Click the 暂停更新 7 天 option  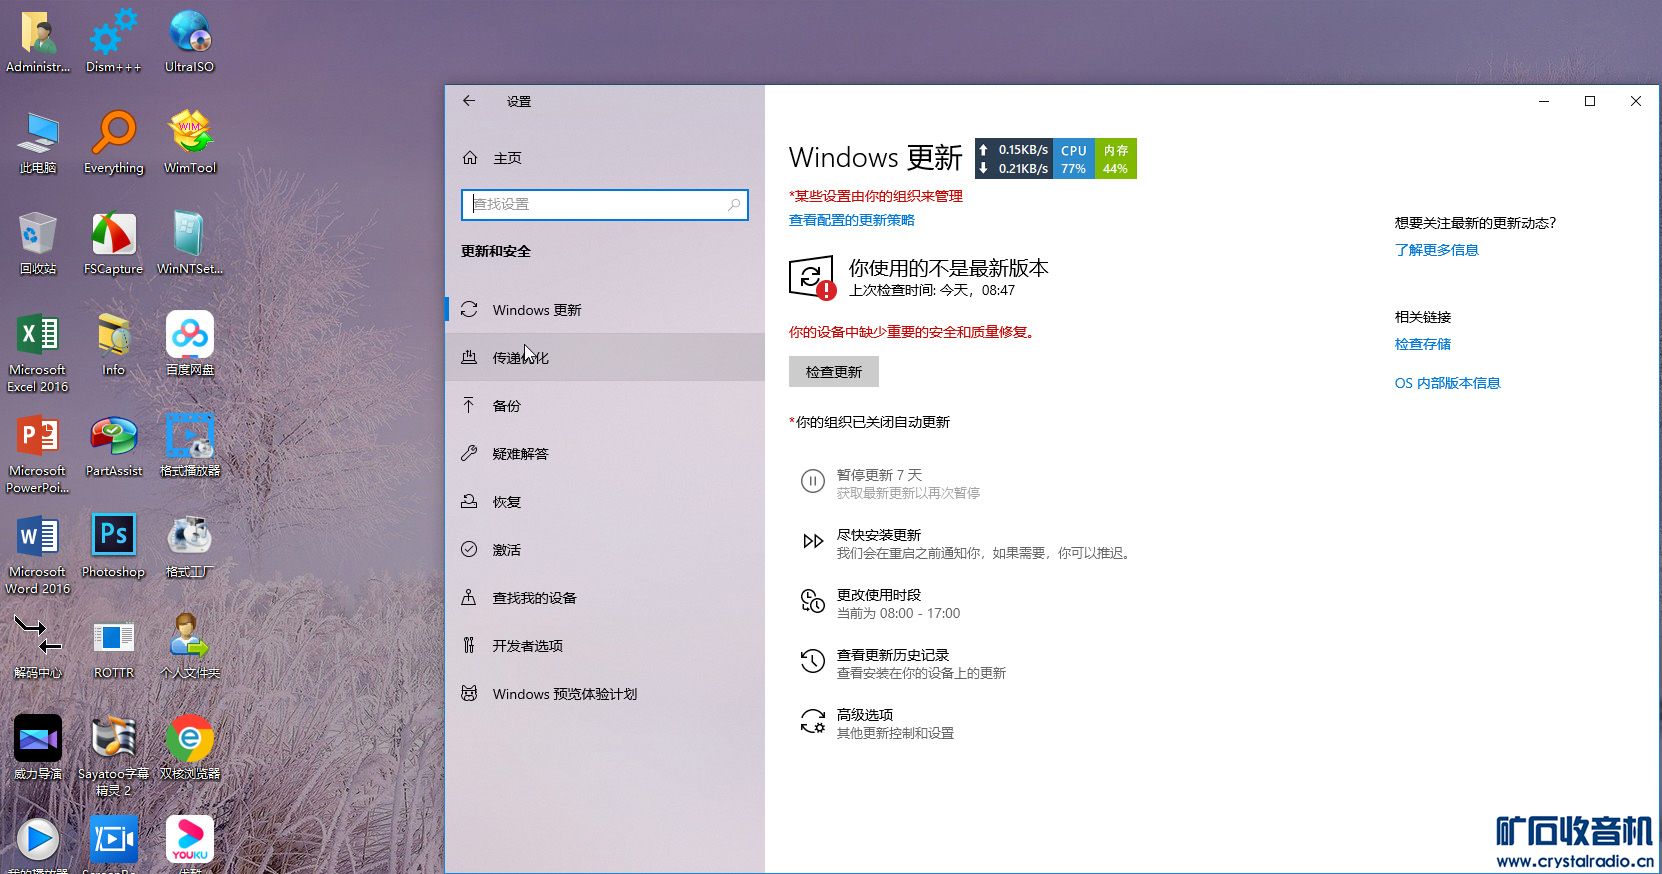click(x=889, y=483)
